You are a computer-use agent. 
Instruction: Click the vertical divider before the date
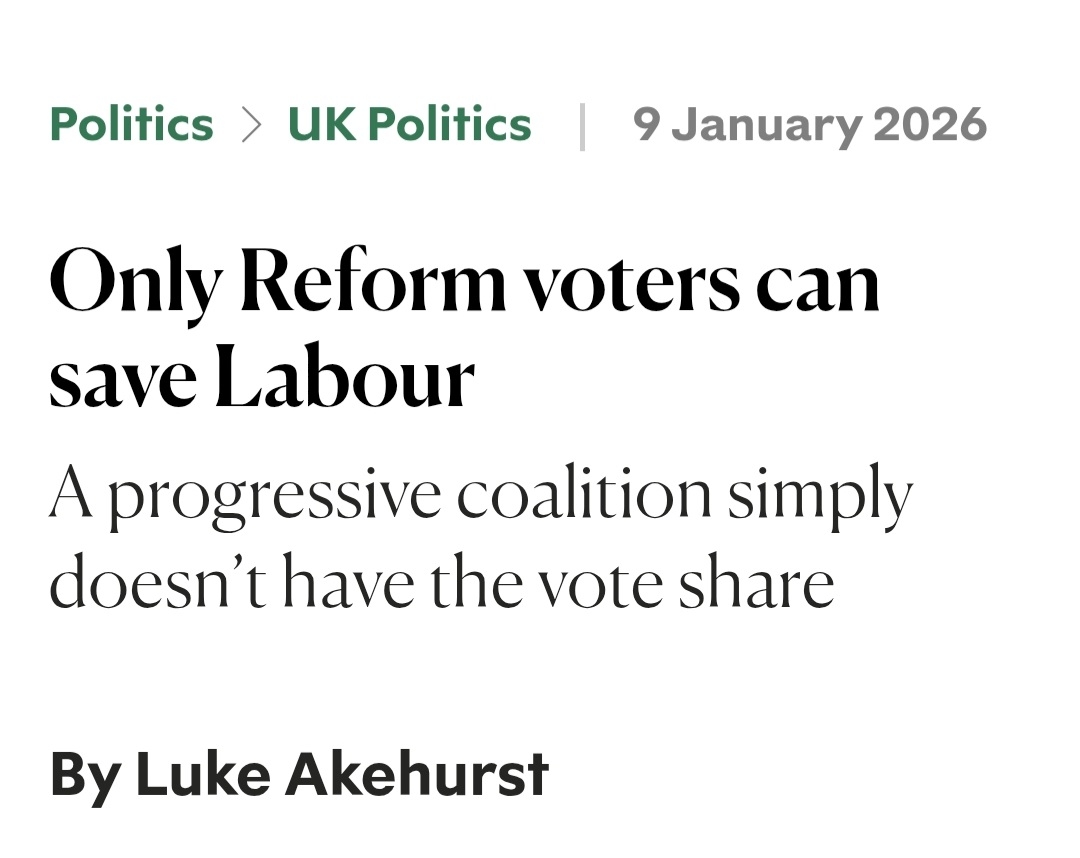[582, 126]
